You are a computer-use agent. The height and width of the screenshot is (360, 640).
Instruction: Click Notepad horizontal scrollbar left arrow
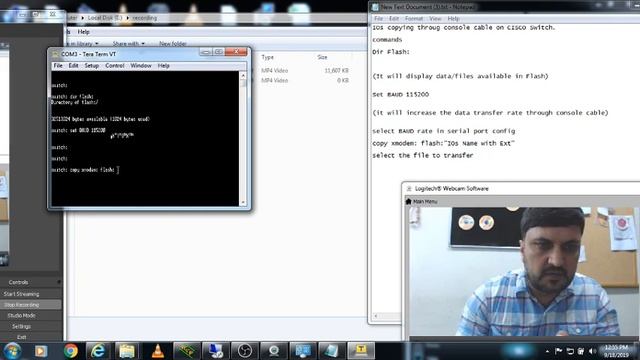pyautogui.click(x=376, y=316)
